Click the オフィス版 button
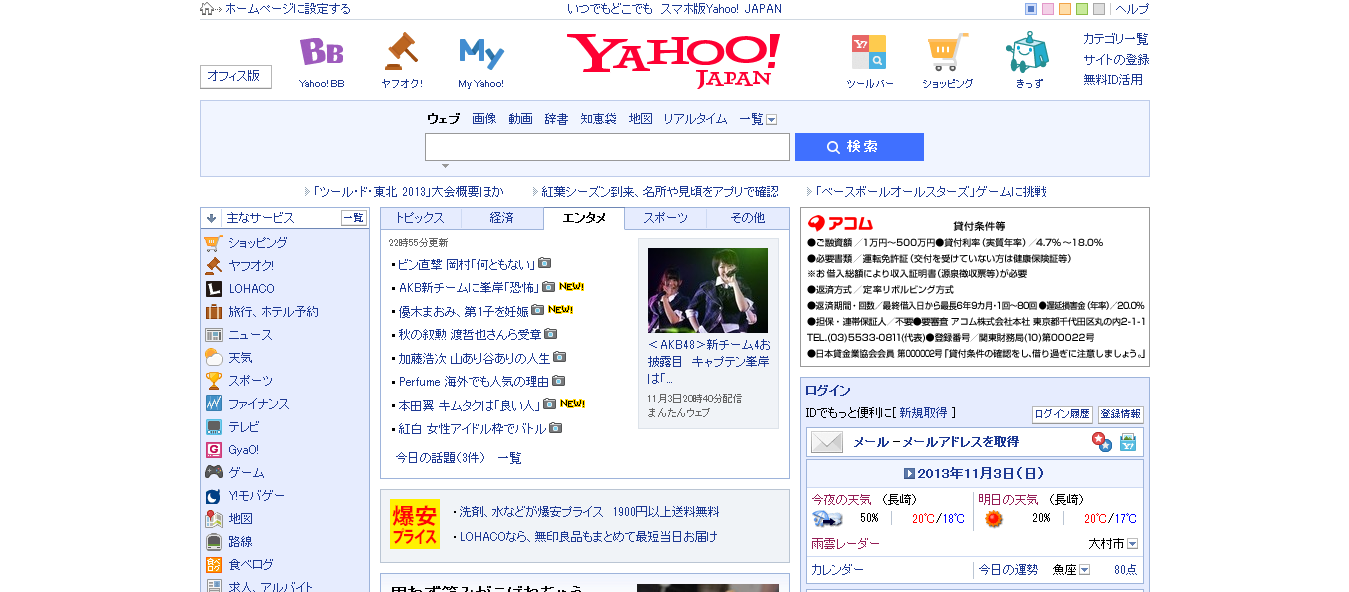Screen dimensions: 1349x592 tap(236, 77)
